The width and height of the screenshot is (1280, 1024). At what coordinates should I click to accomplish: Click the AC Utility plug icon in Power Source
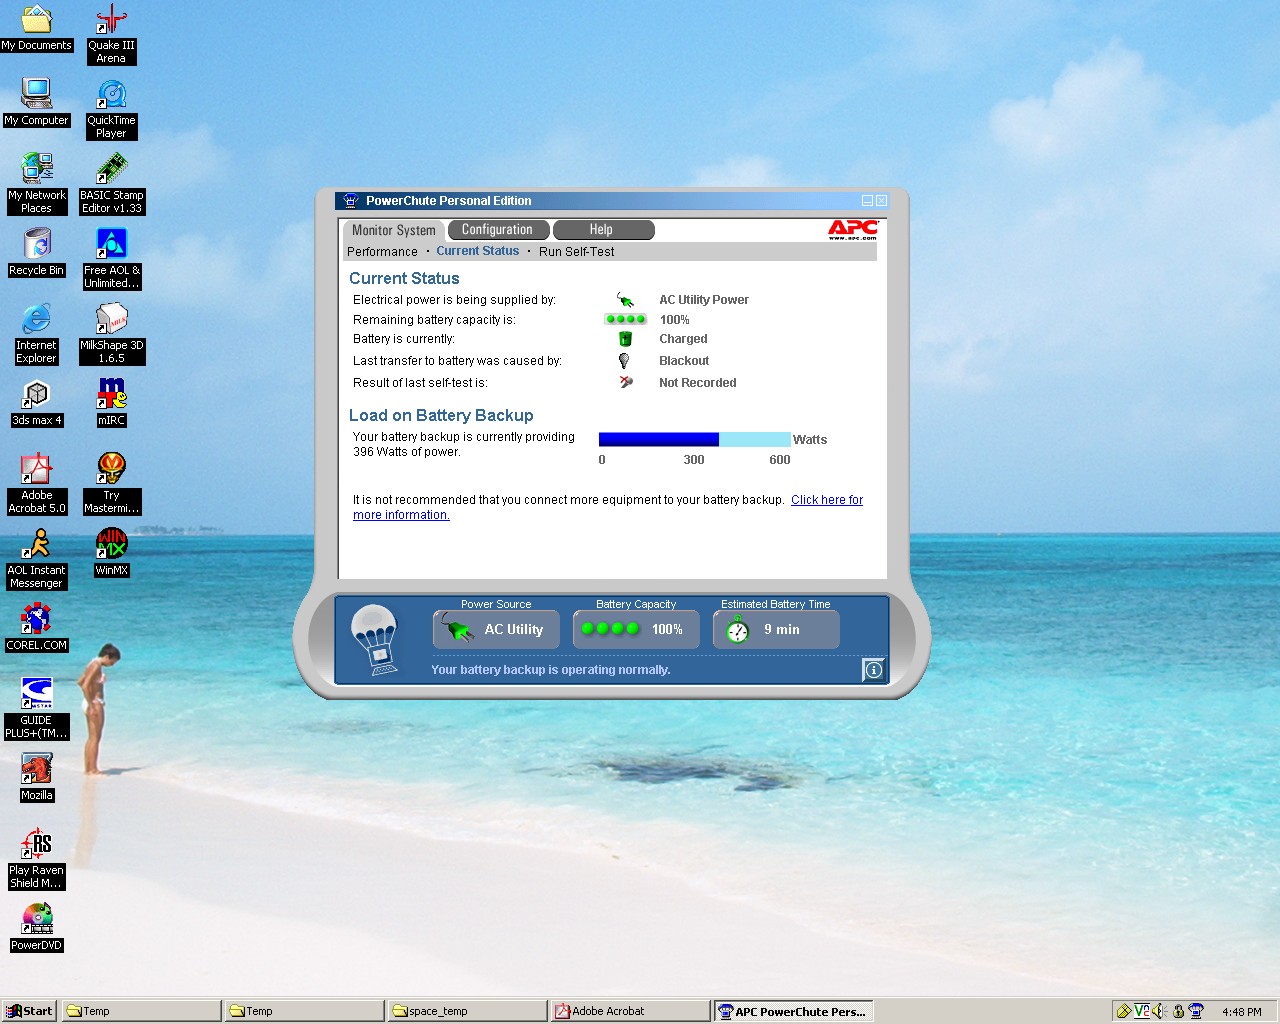[x=457, y=629]
